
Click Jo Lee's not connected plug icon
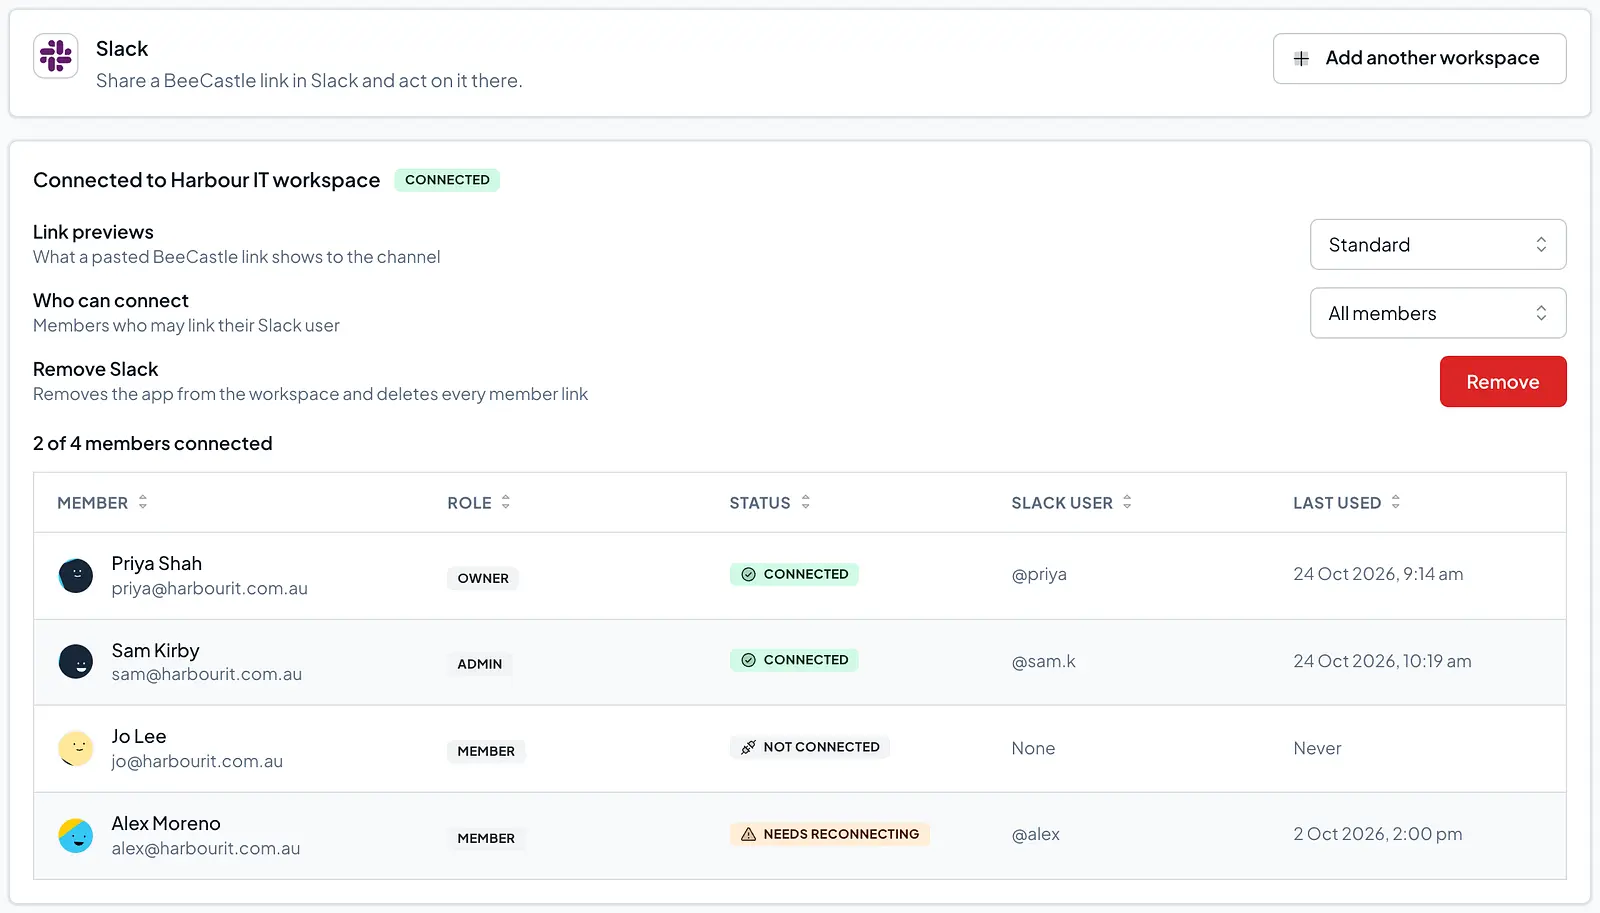pyautogui.click(x=748, y=747)
